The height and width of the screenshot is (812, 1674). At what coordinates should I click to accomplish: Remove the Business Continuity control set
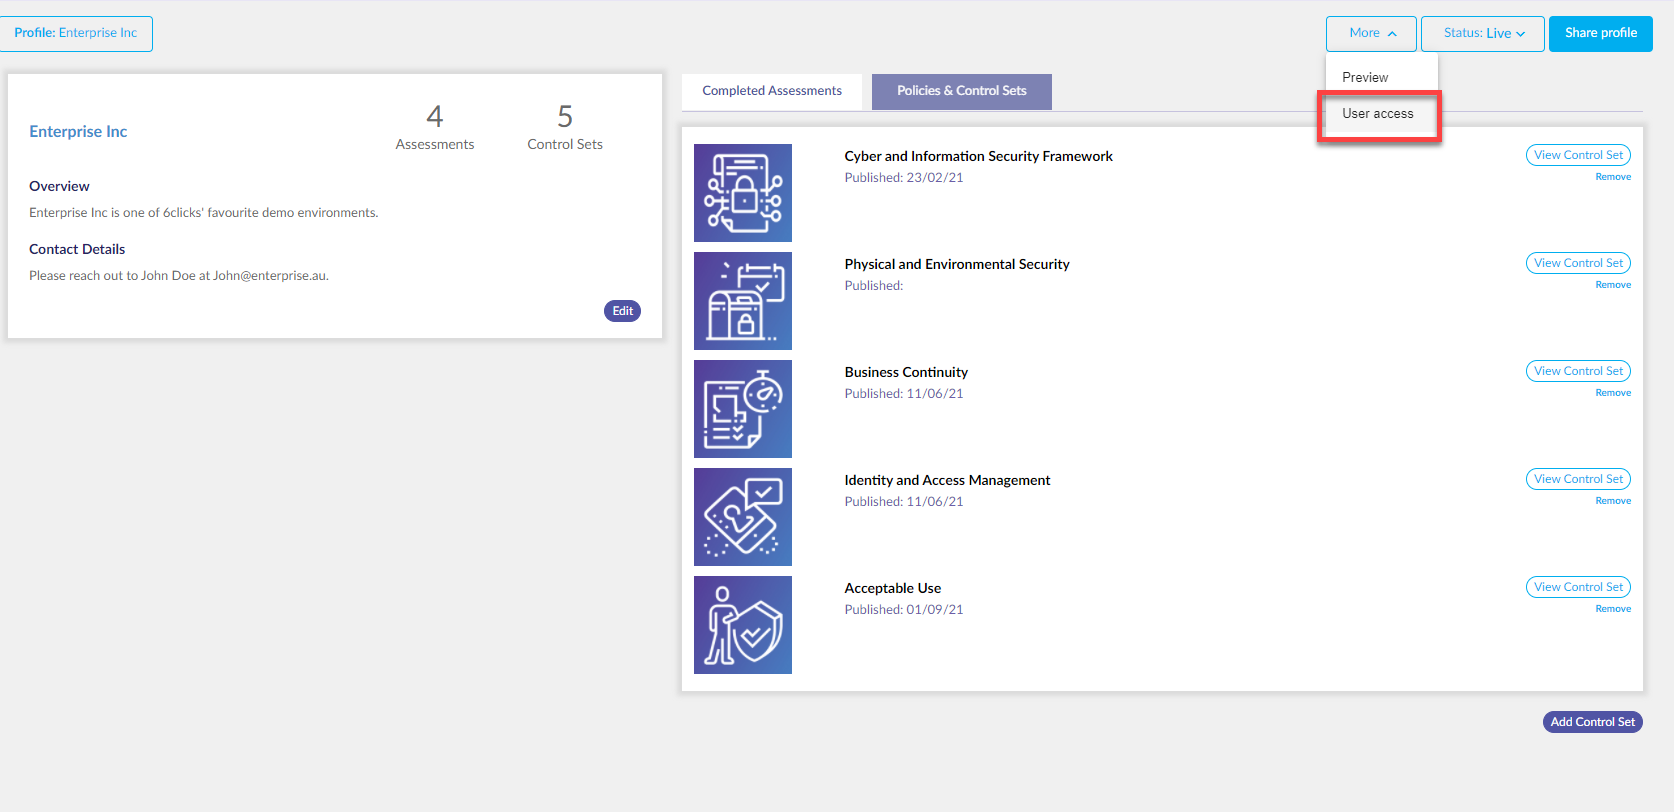(x=1613, y=393)
